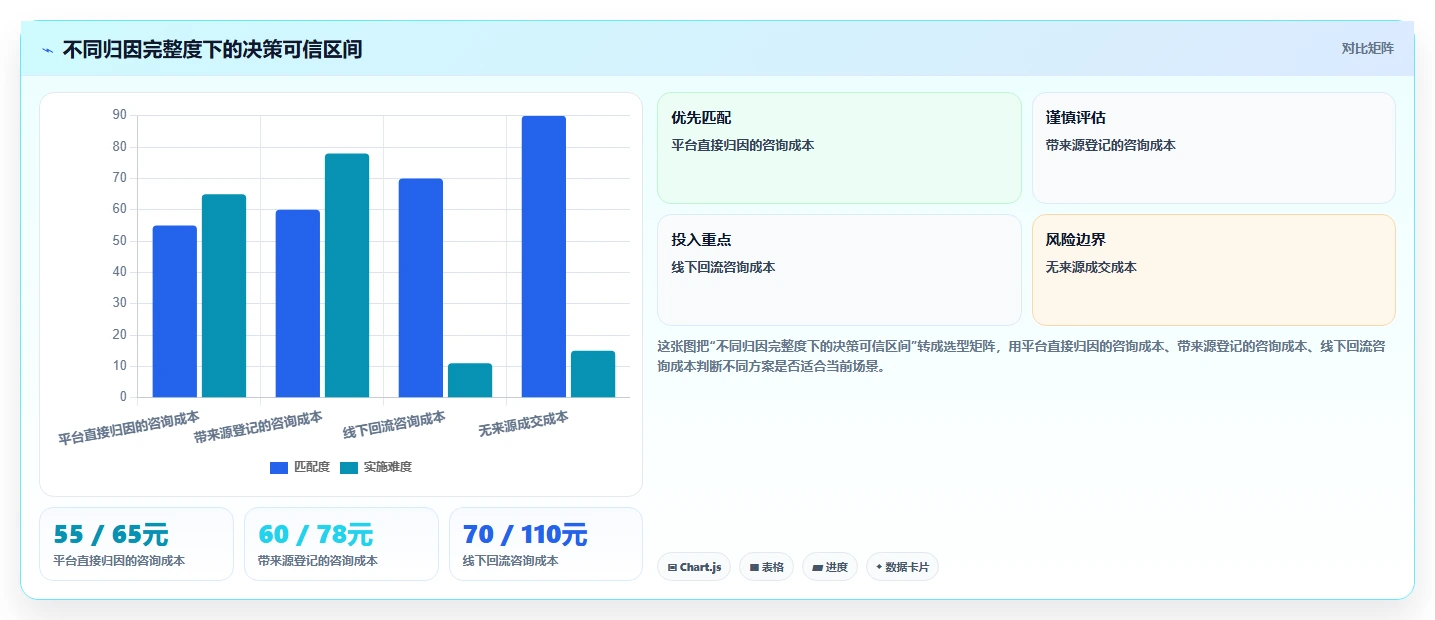Screen dimensions: 1435x620
Task: Open the 风险边界 card
Action: pos(1213,270)
